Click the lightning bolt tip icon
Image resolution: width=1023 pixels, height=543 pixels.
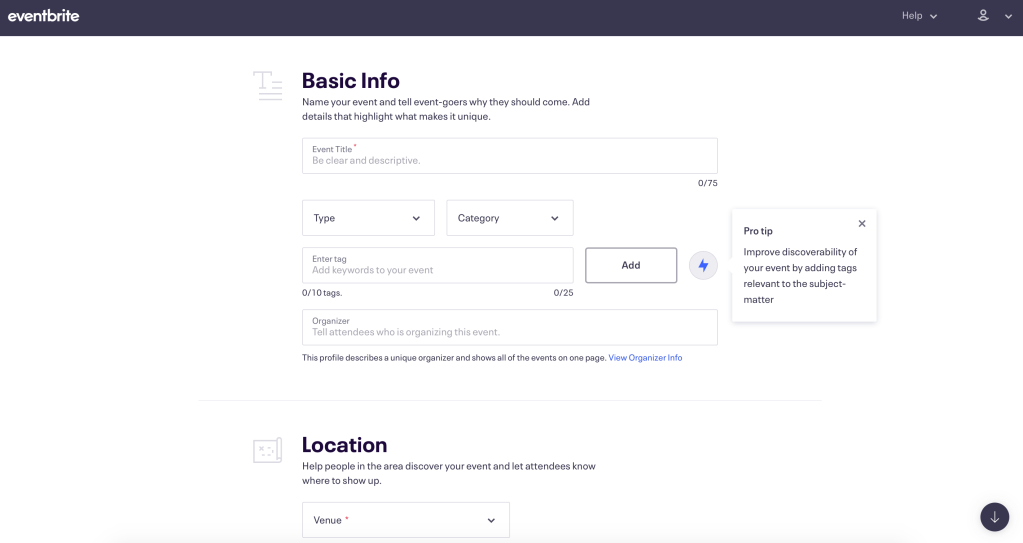(x=703, y=265)
